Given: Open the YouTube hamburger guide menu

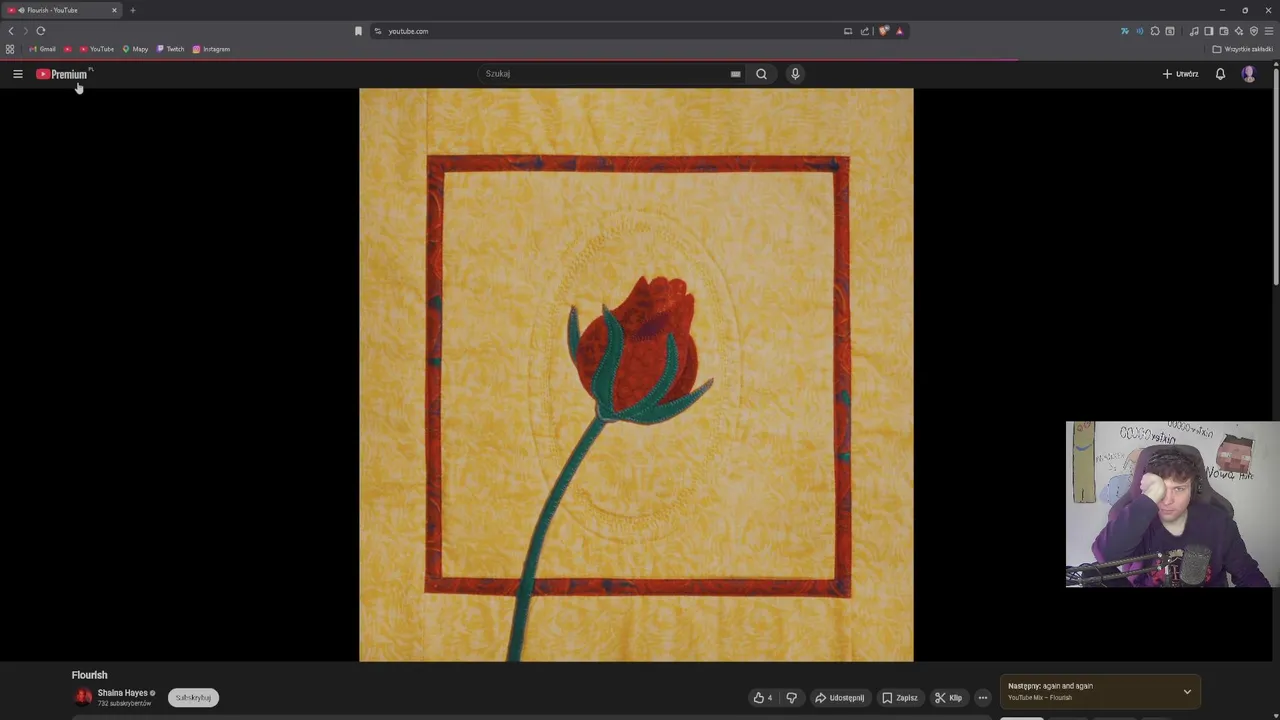Looking at the screenshot, I should pos(17,74).
